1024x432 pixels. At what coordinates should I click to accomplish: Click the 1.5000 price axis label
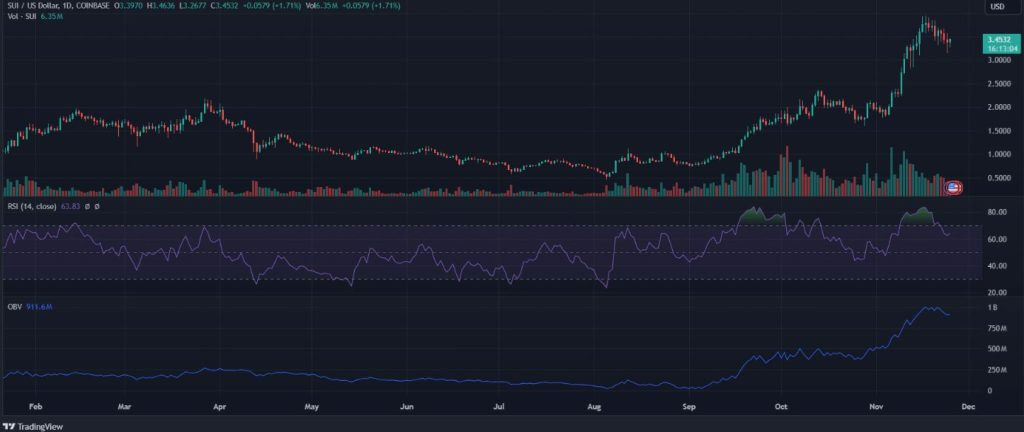click(x=999, y=131)
